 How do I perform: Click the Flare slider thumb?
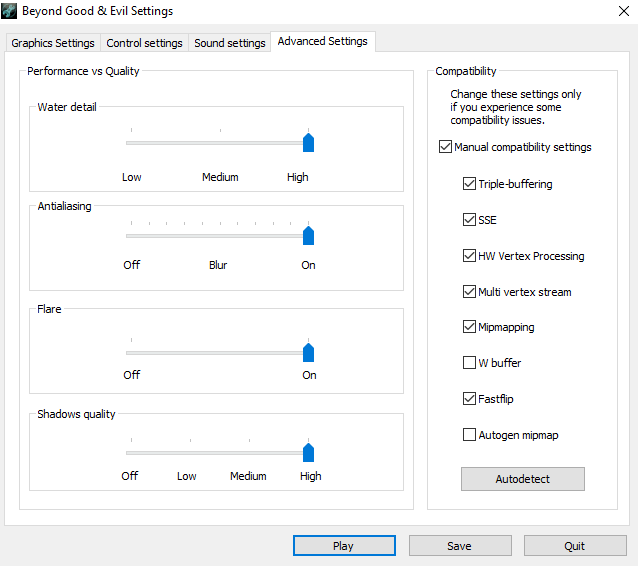pyautogui.click(x=308, y=352)
